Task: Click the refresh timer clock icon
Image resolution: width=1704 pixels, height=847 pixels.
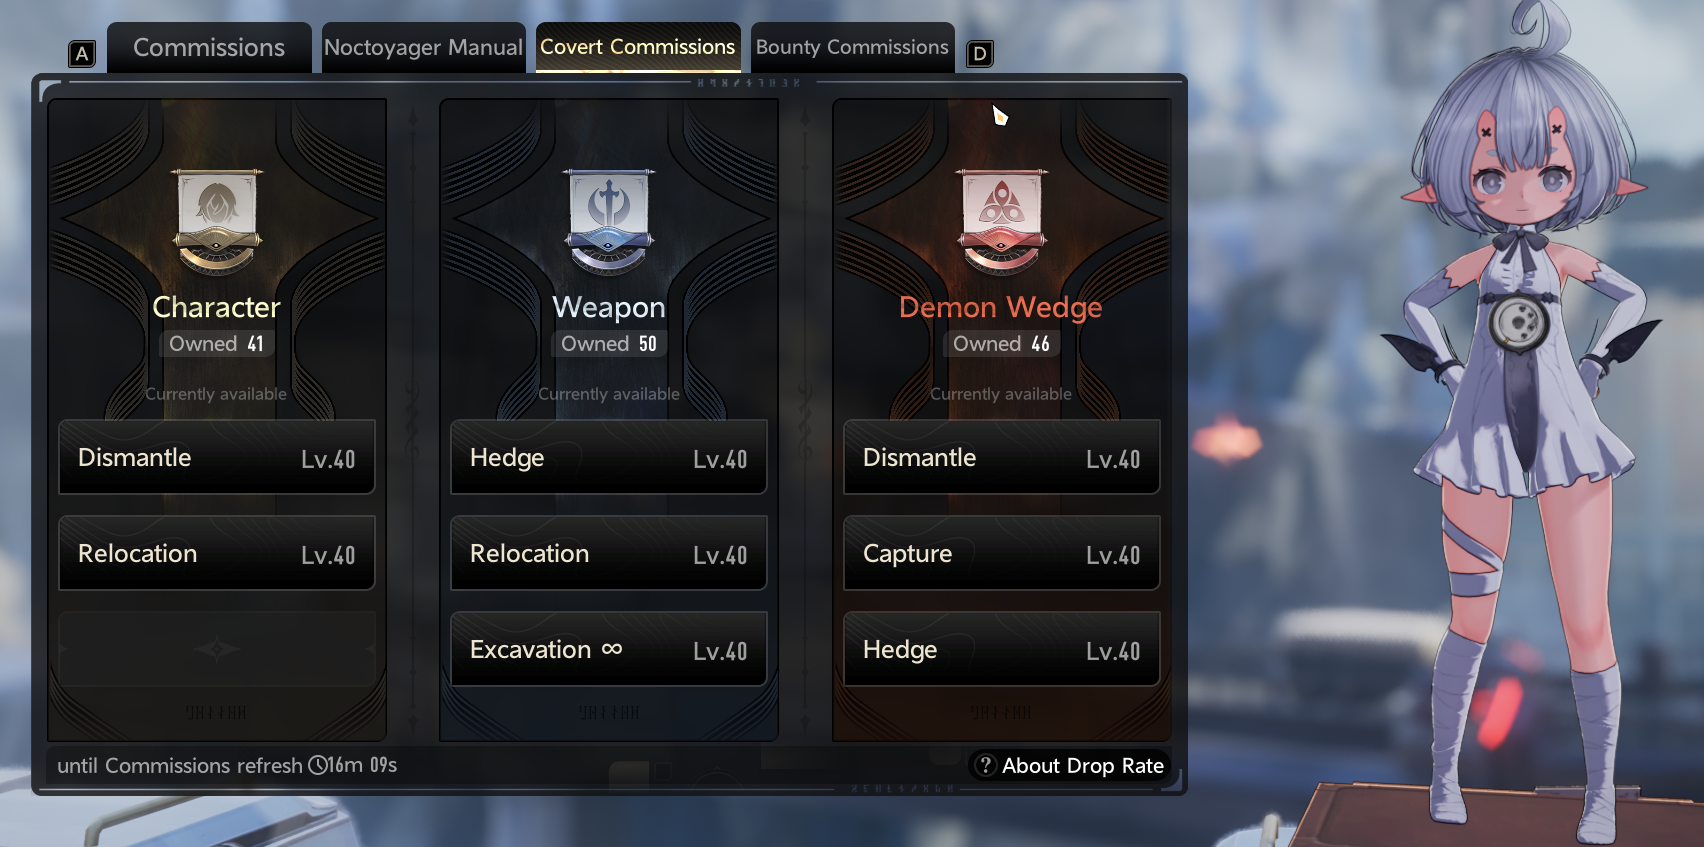Action: tap(318, 765)
